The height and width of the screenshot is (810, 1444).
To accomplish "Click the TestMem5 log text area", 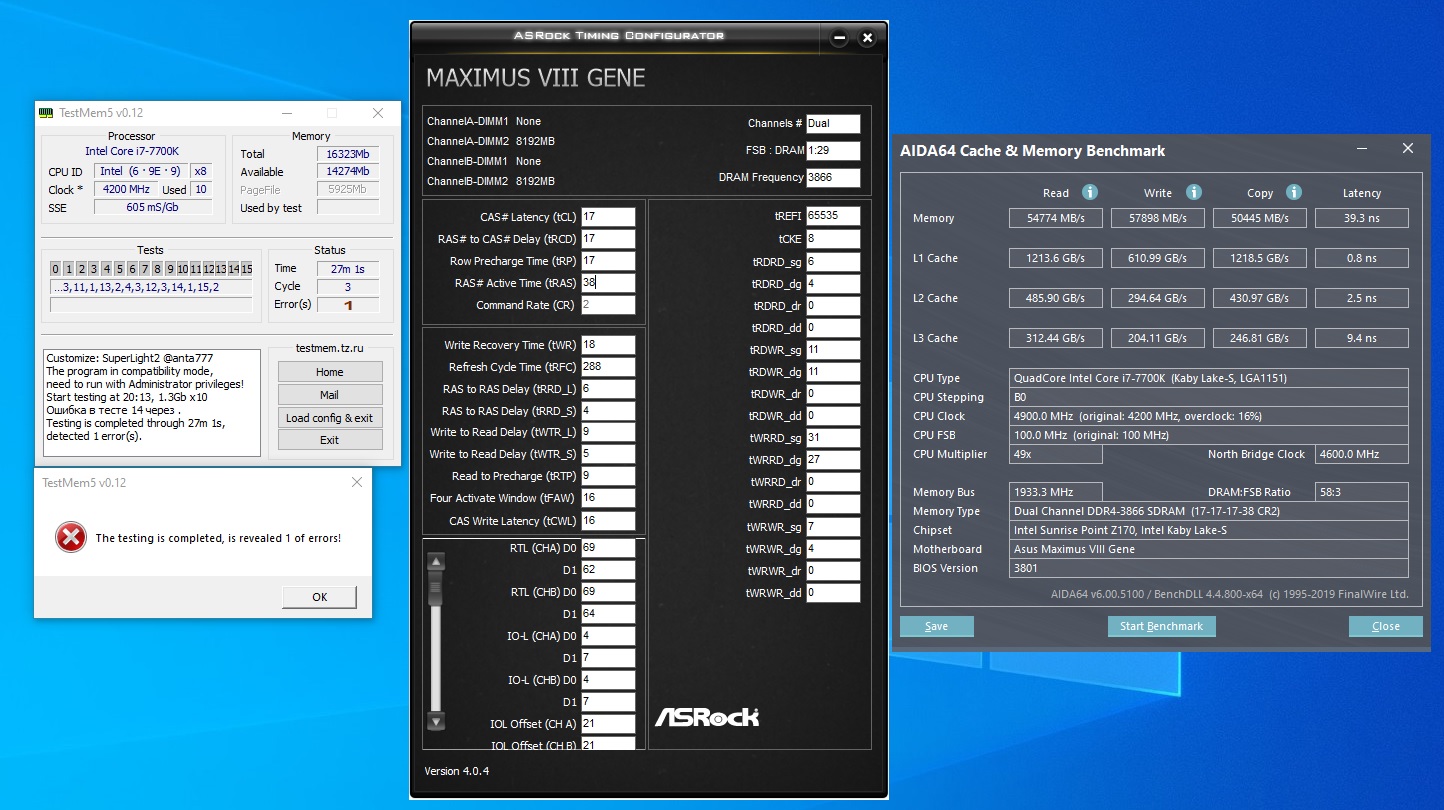I will pyautogui.click(x=152, y=403).
